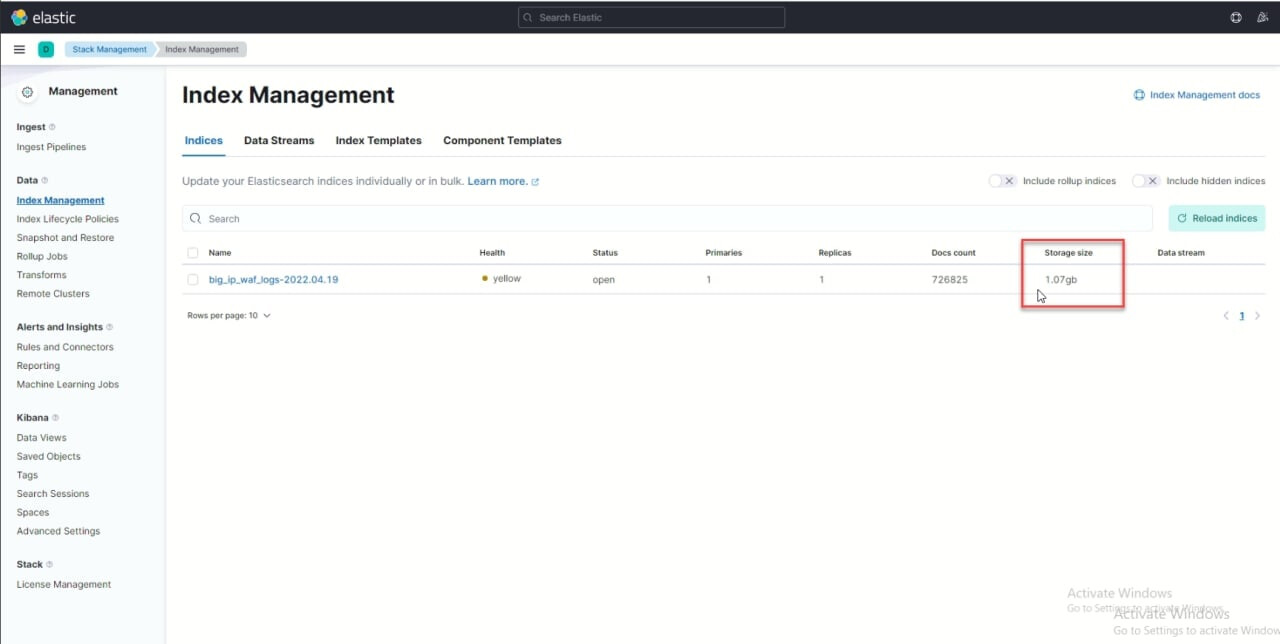
Task: Switch to the Indices tab
Action: pyautogui.click(x=203, y=141)
